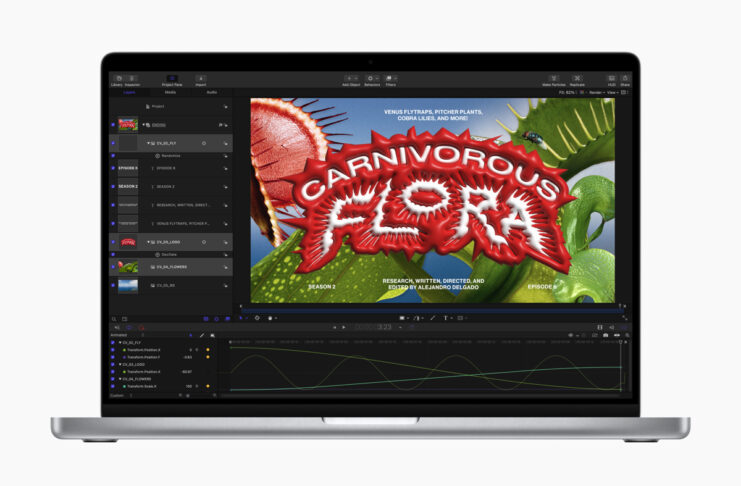Select the Text tool under canvas

tap(446, 318)
